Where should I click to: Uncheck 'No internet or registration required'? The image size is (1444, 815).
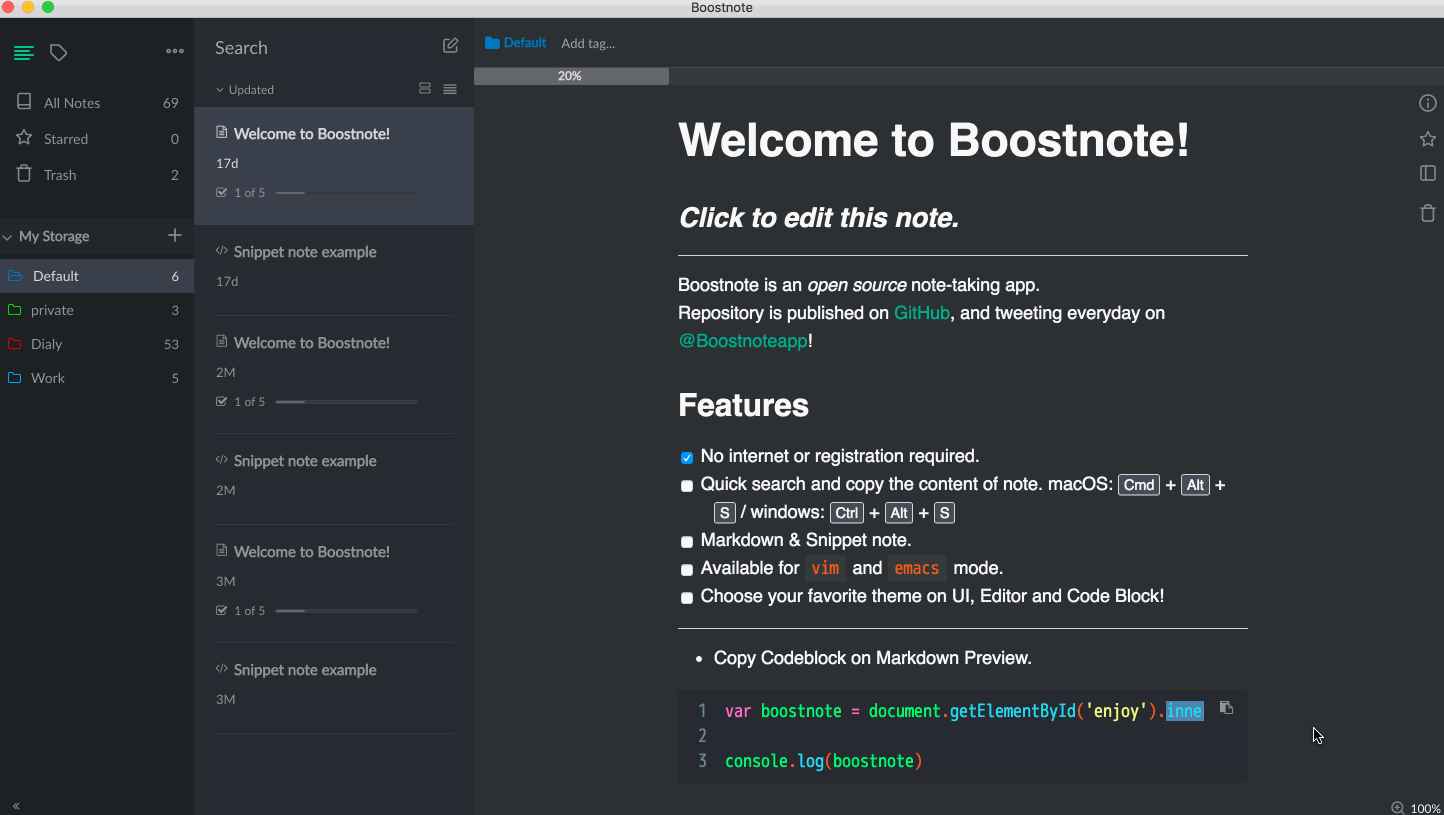pyautogui.click(x=687, y=458)
